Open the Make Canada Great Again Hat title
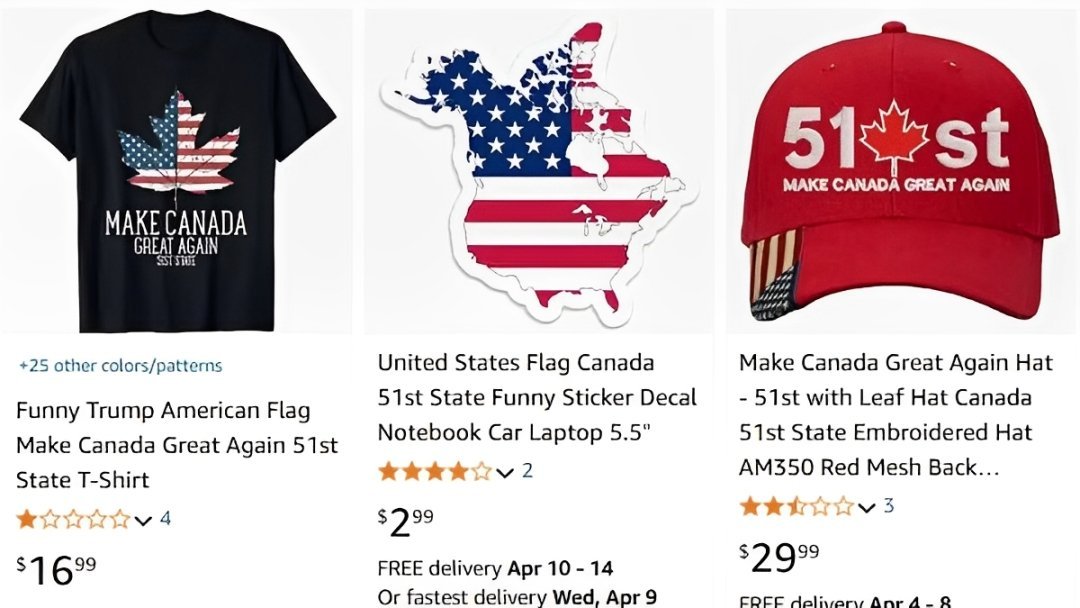This screenshot has width=1080, height=608. (895, 415)
